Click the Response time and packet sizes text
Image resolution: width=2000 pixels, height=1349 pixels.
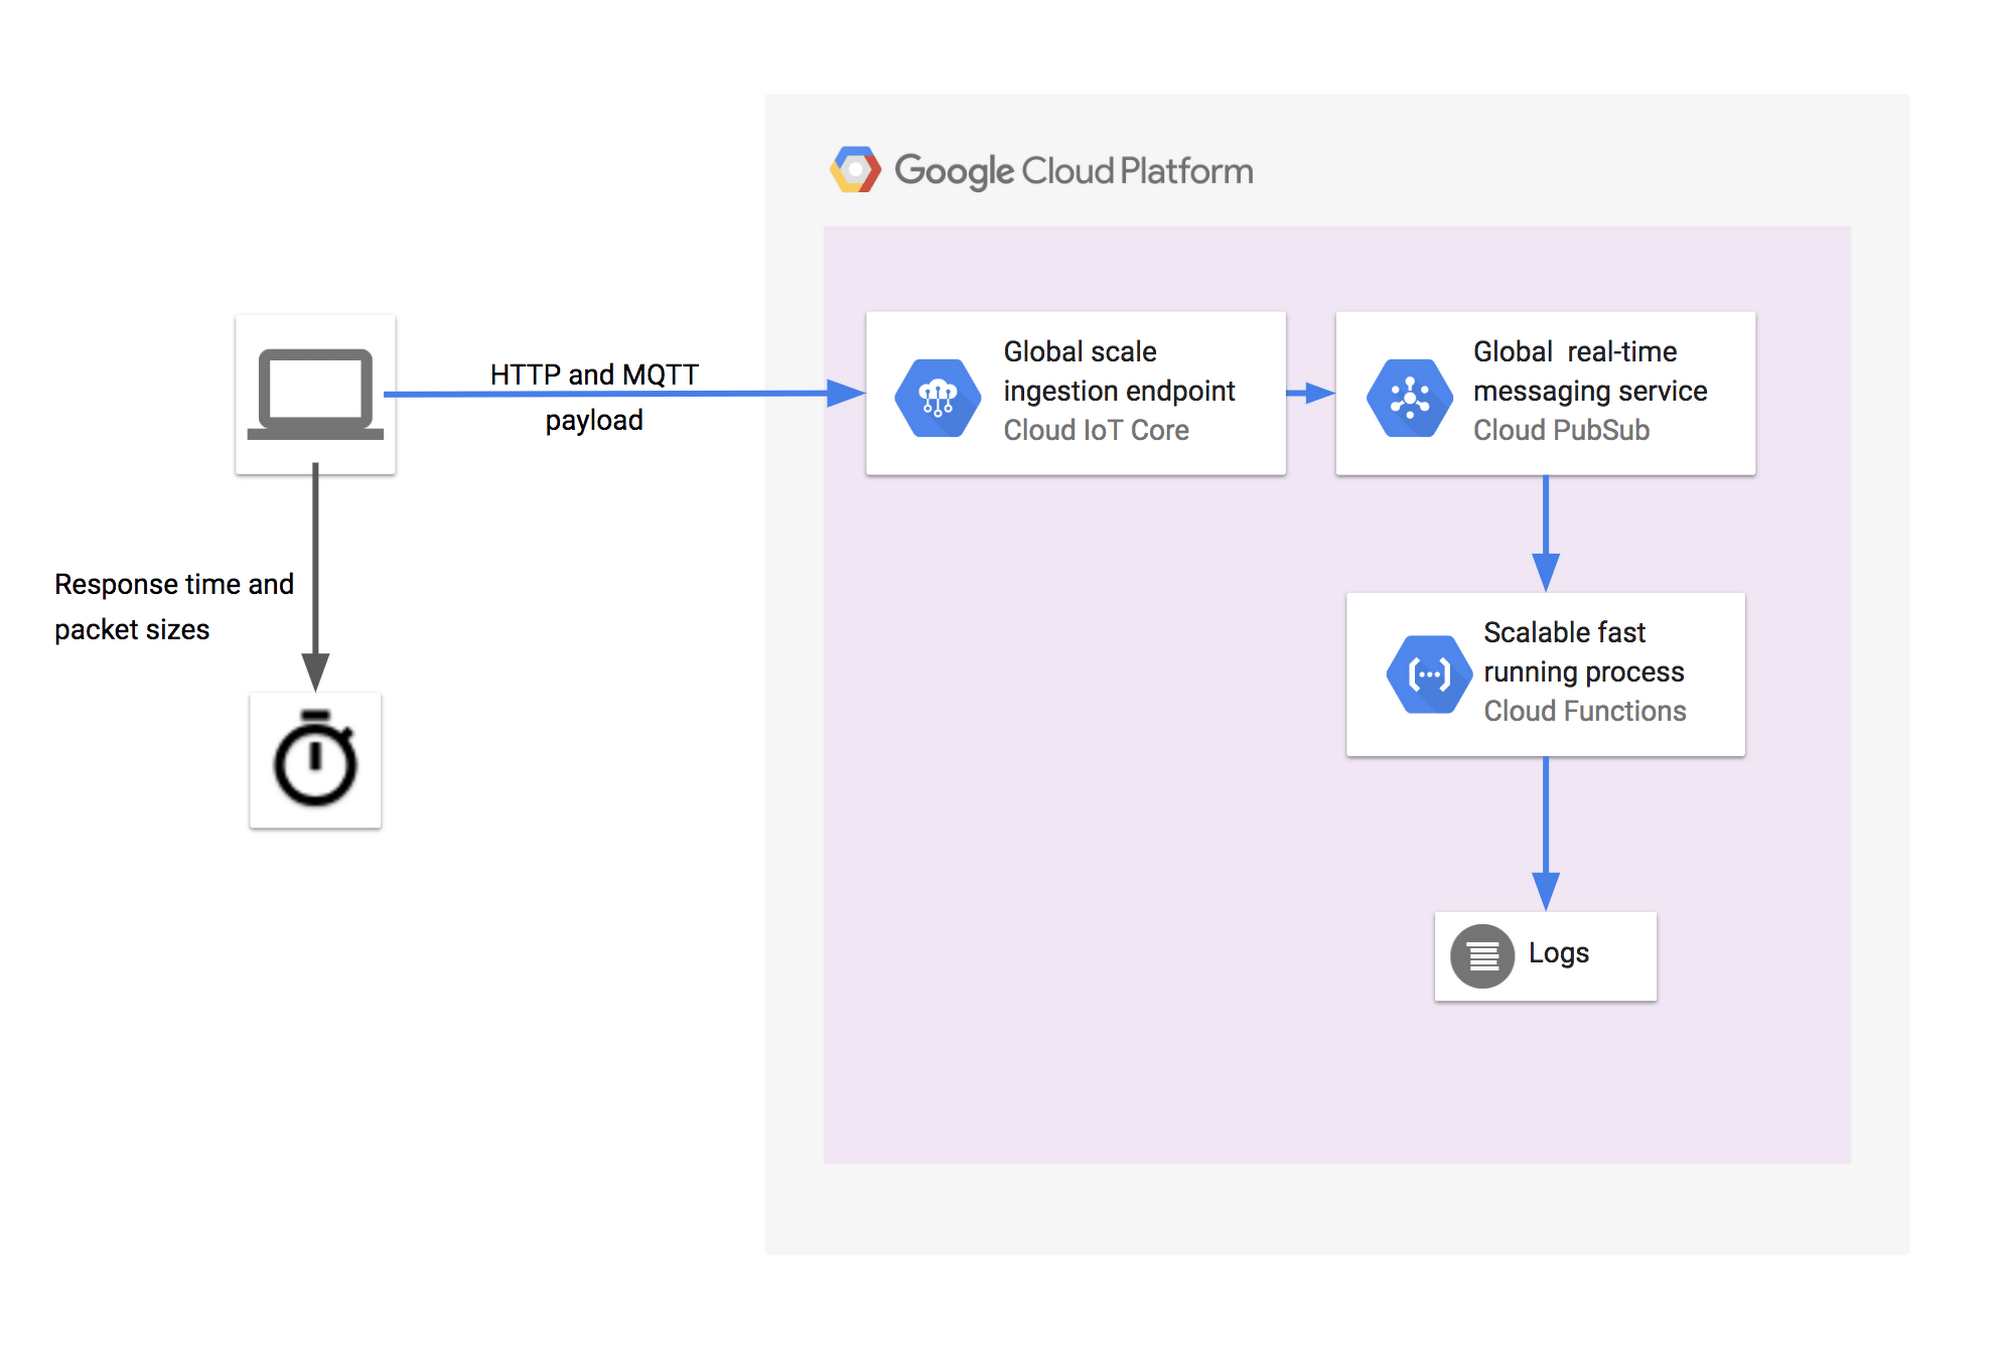coord(173,606)
